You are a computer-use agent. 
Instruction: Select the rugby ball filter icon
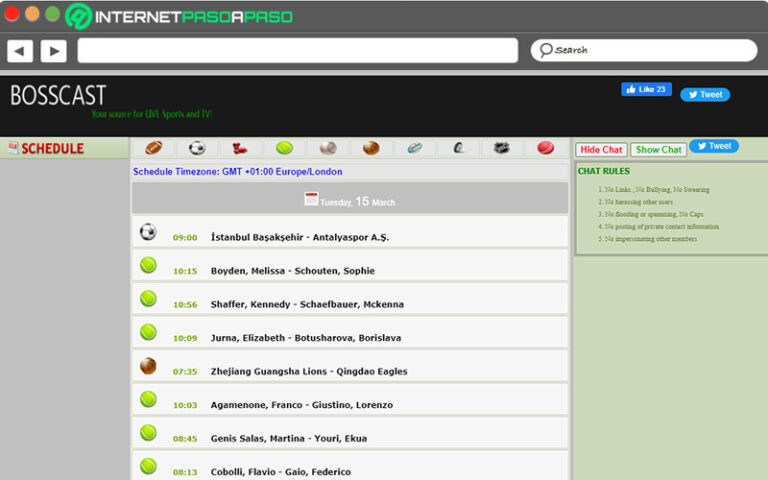(x=415, y=147)
